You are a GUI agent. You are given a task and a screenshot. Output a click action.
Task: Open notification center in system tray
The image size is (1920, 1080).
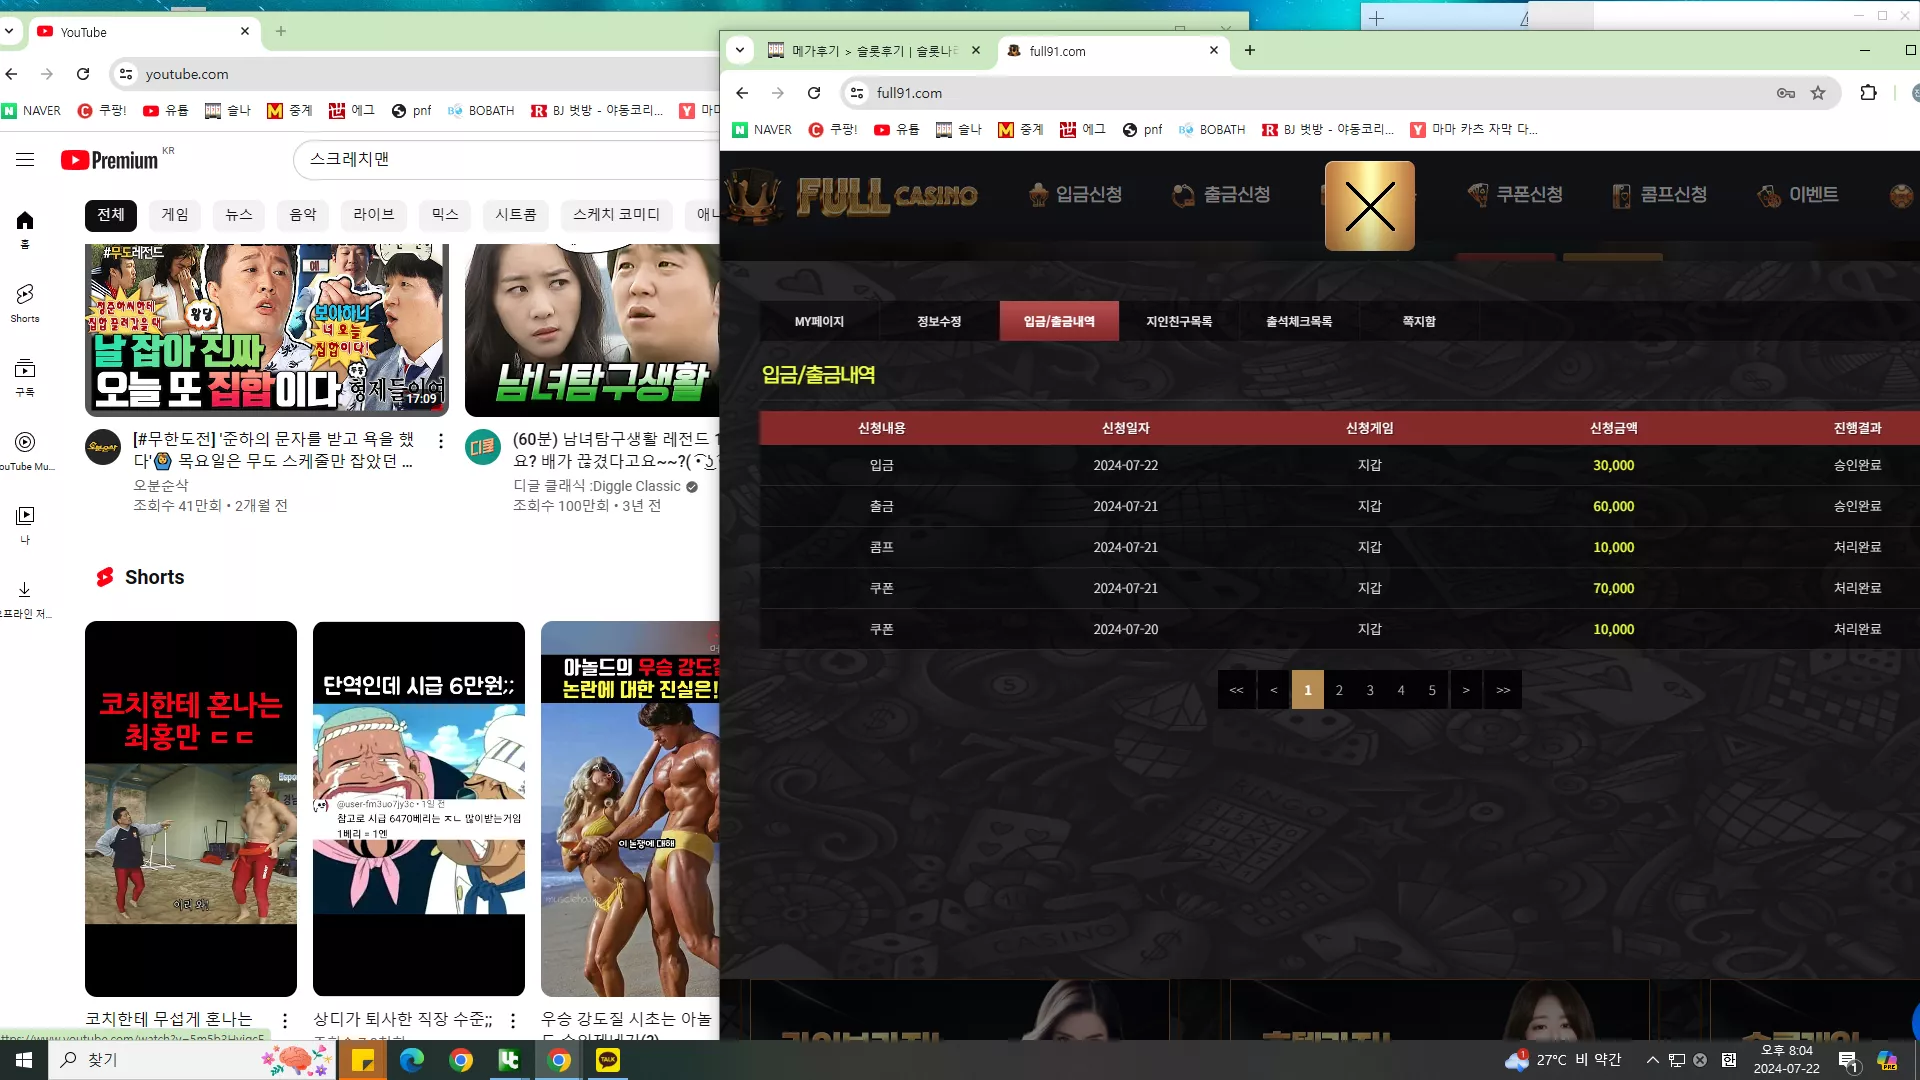[1848, 1060]
